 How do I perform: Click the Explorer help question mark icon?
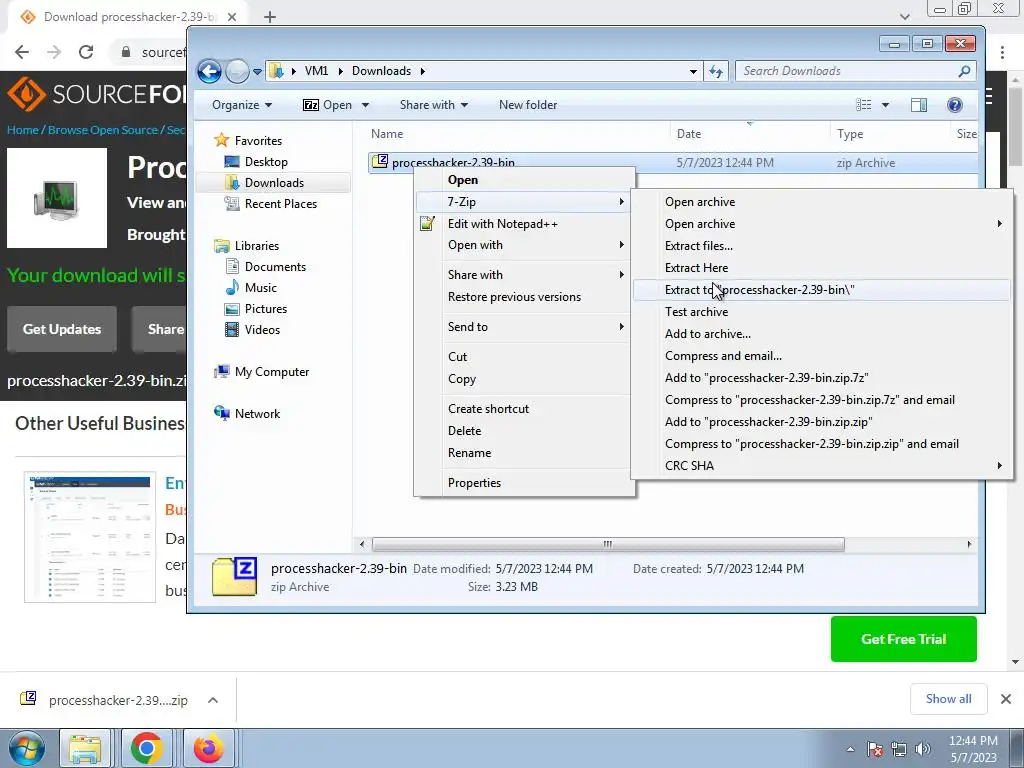coord(954,105)
